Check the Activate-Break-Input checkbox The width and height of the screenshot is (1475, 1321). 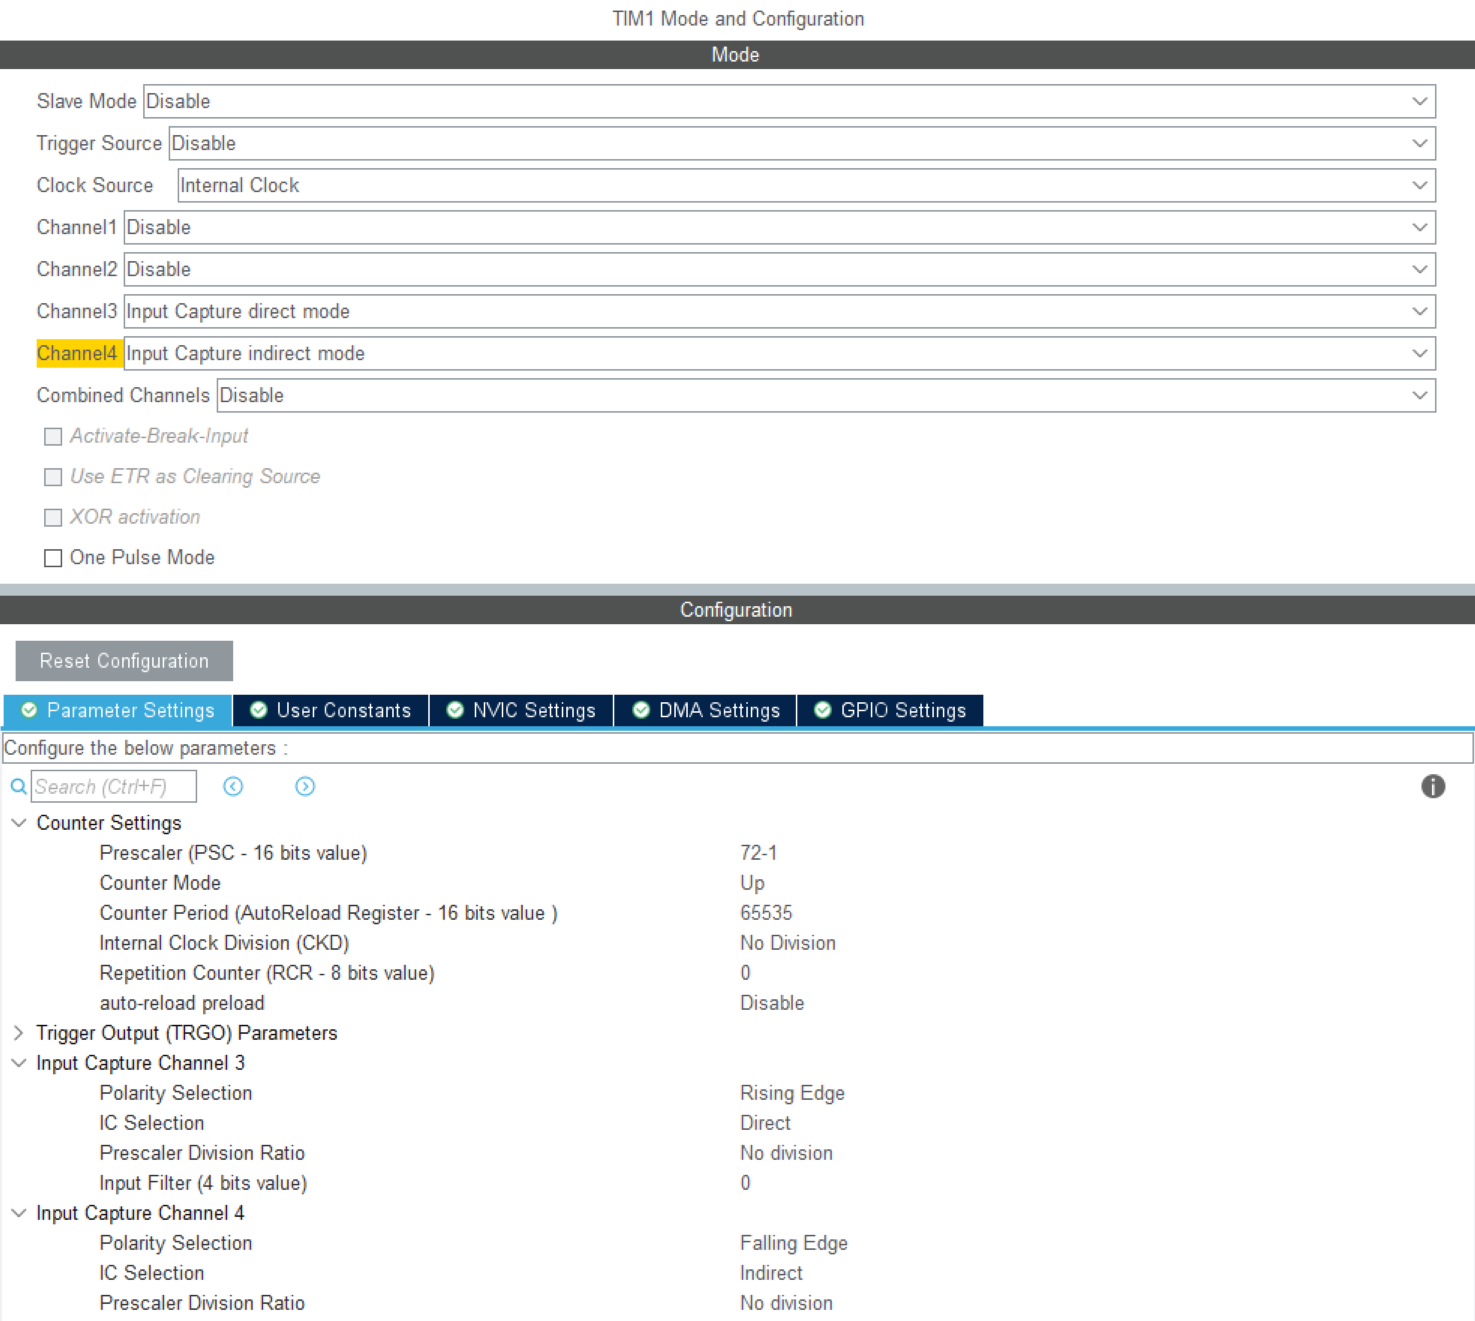point(53,437)
